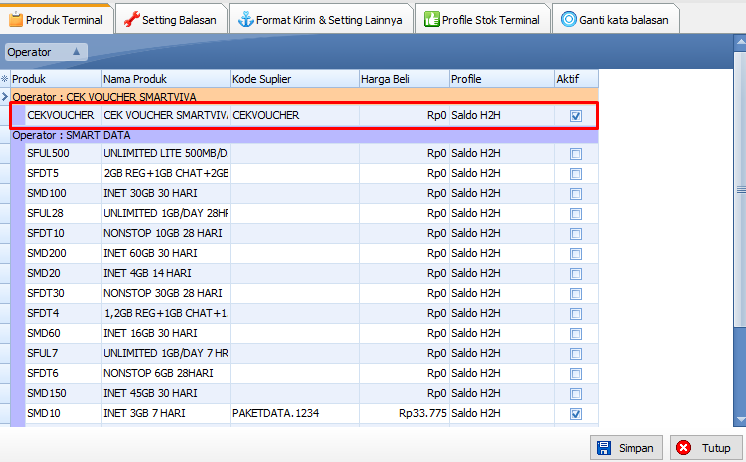Tick the SMD60 Aktif checkbox
This screenshot has width=746, height=462.
(576, 334)
